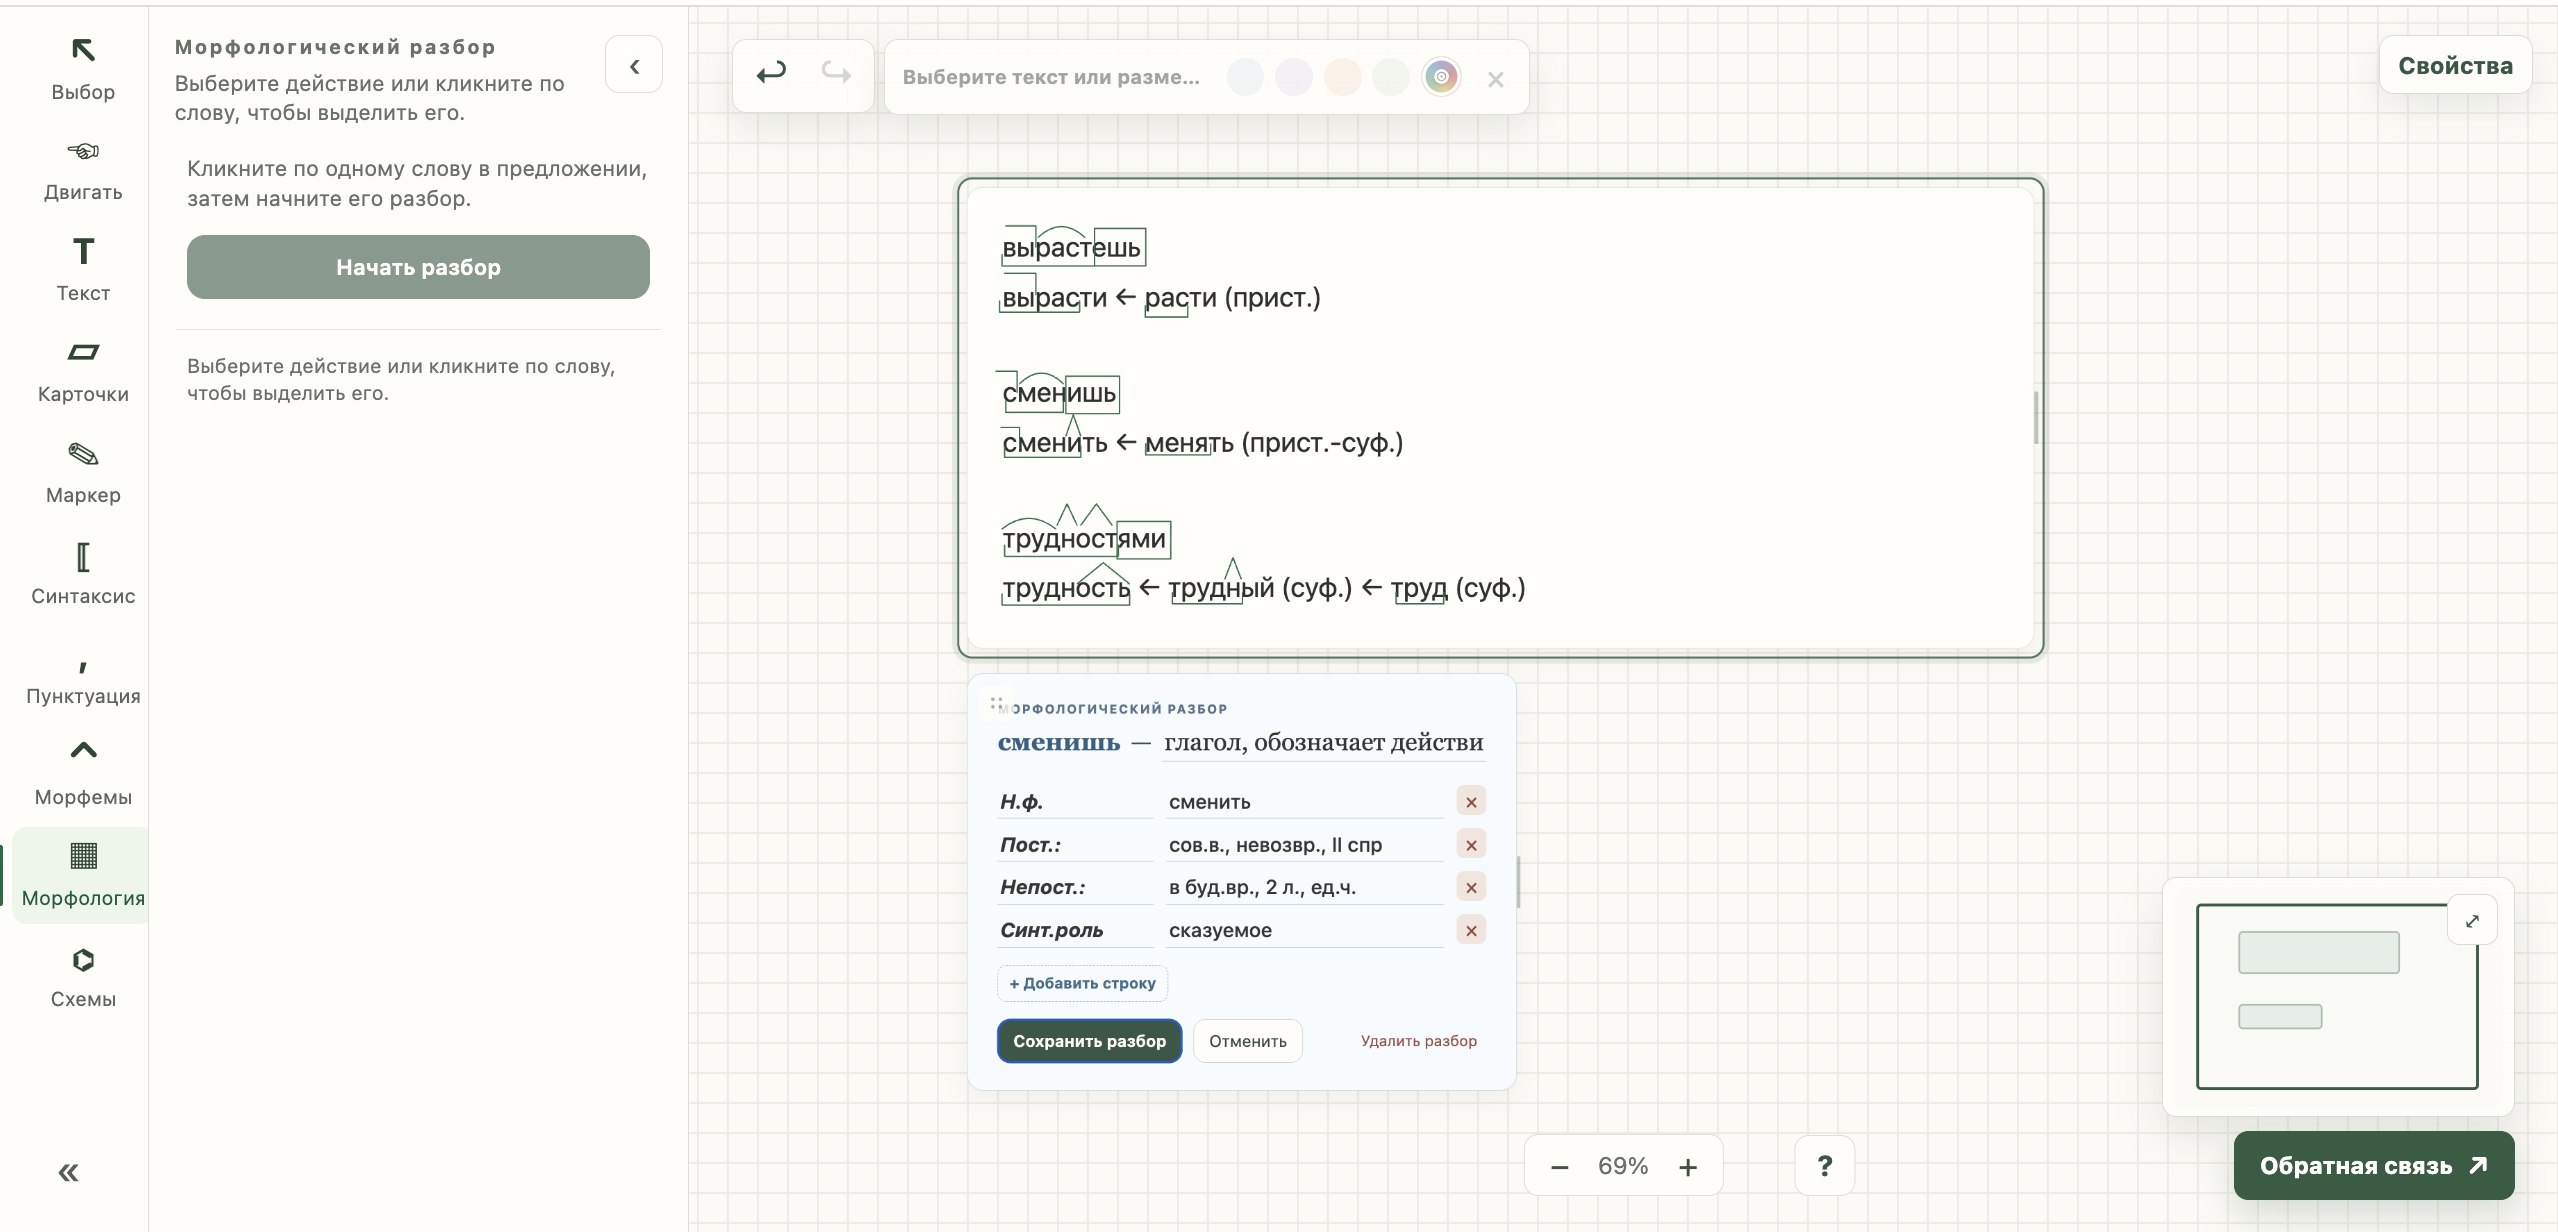
Task: Edit the Синт.роль label field
Action: click(1075, 930)
